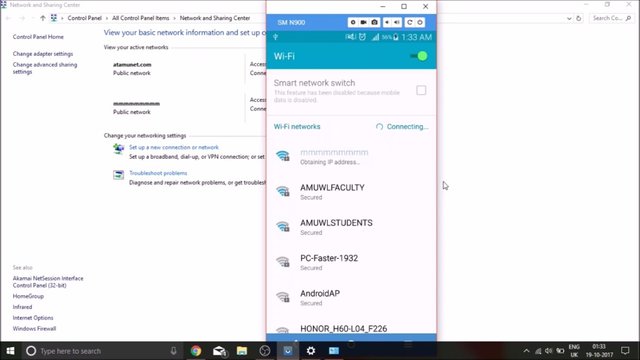Open the Infrared link
Viewport: 640px width, 360px height.
[22, 307]
